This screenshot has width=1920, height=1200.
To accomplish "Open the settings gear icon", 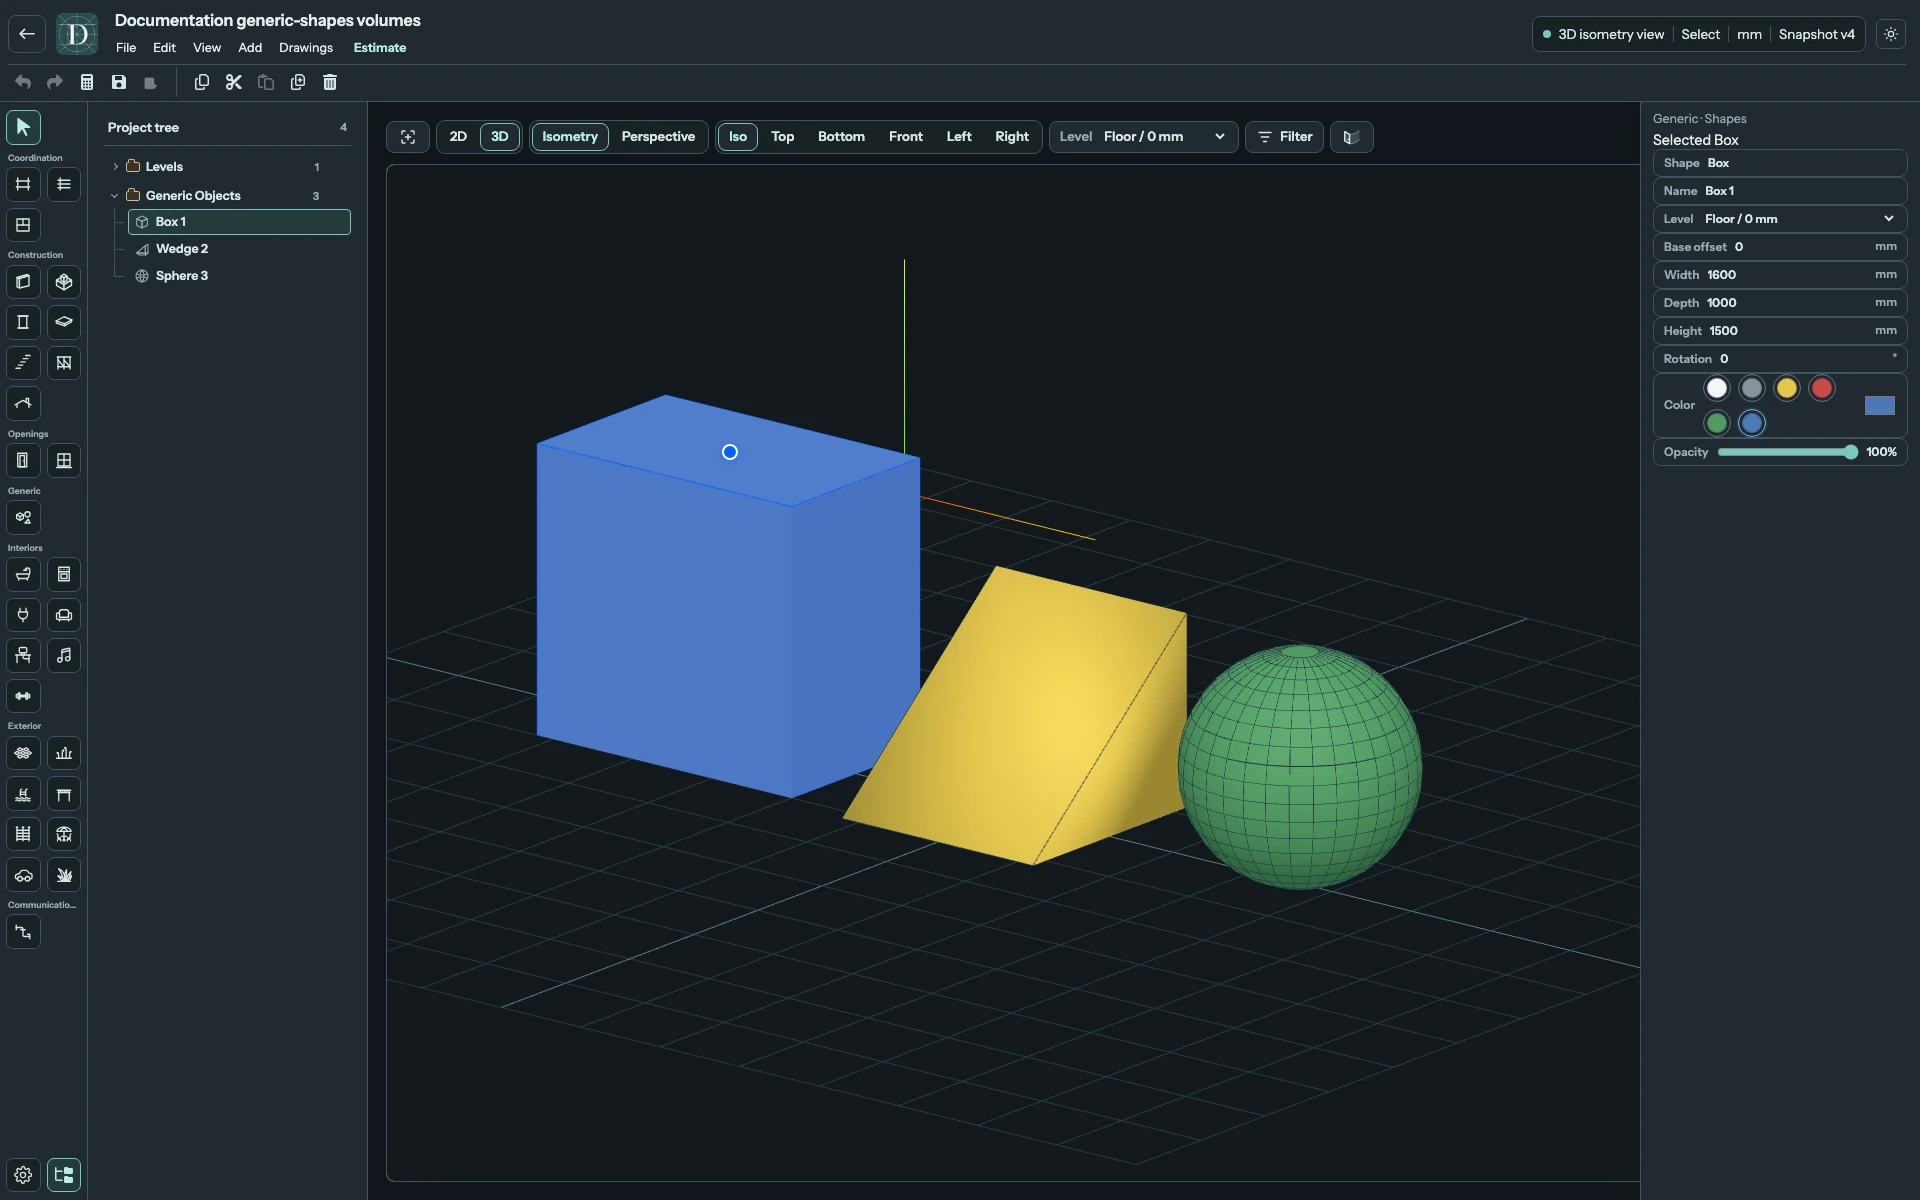I will (x=23, y=1175).
